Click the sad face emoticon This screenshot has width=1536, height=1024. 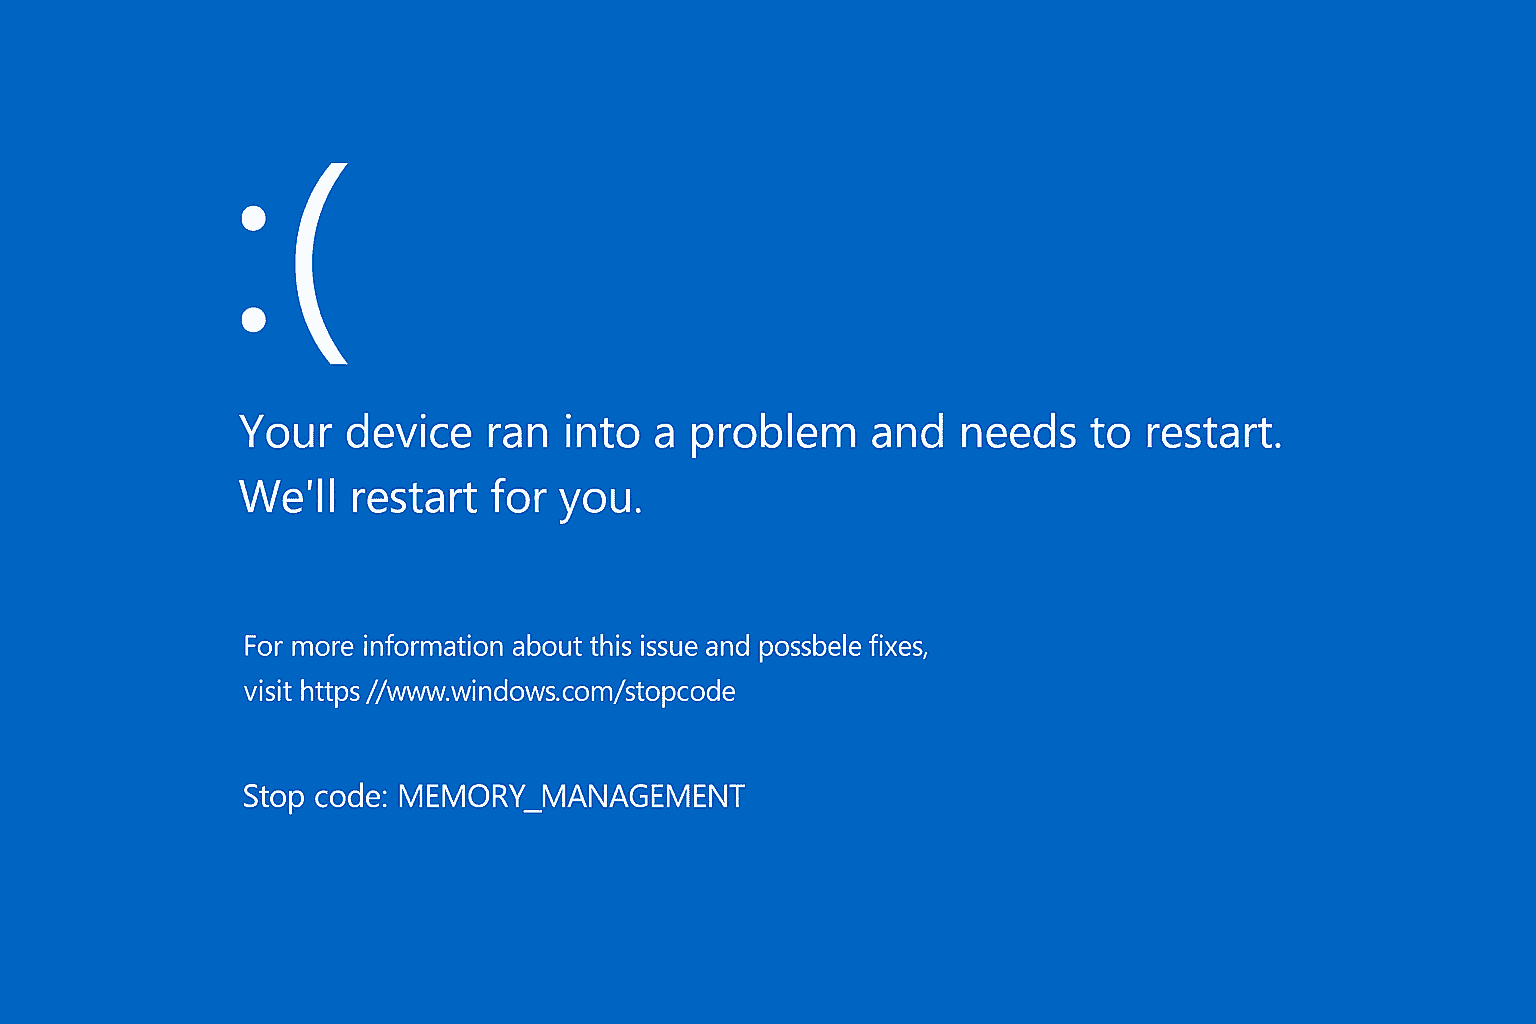pyautogui.click(x=295, y=265)
